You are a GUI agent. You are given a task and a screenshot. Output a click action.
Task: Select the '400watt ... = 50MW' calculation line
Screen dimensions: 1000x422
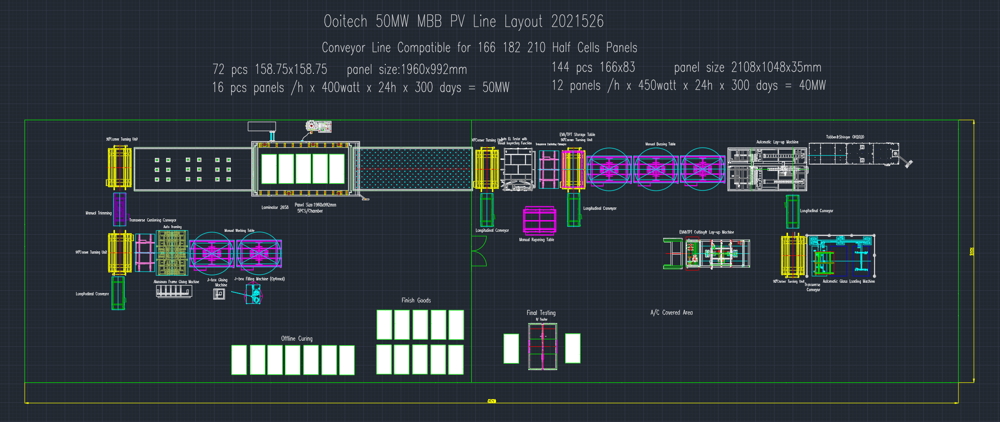point(361,88)
